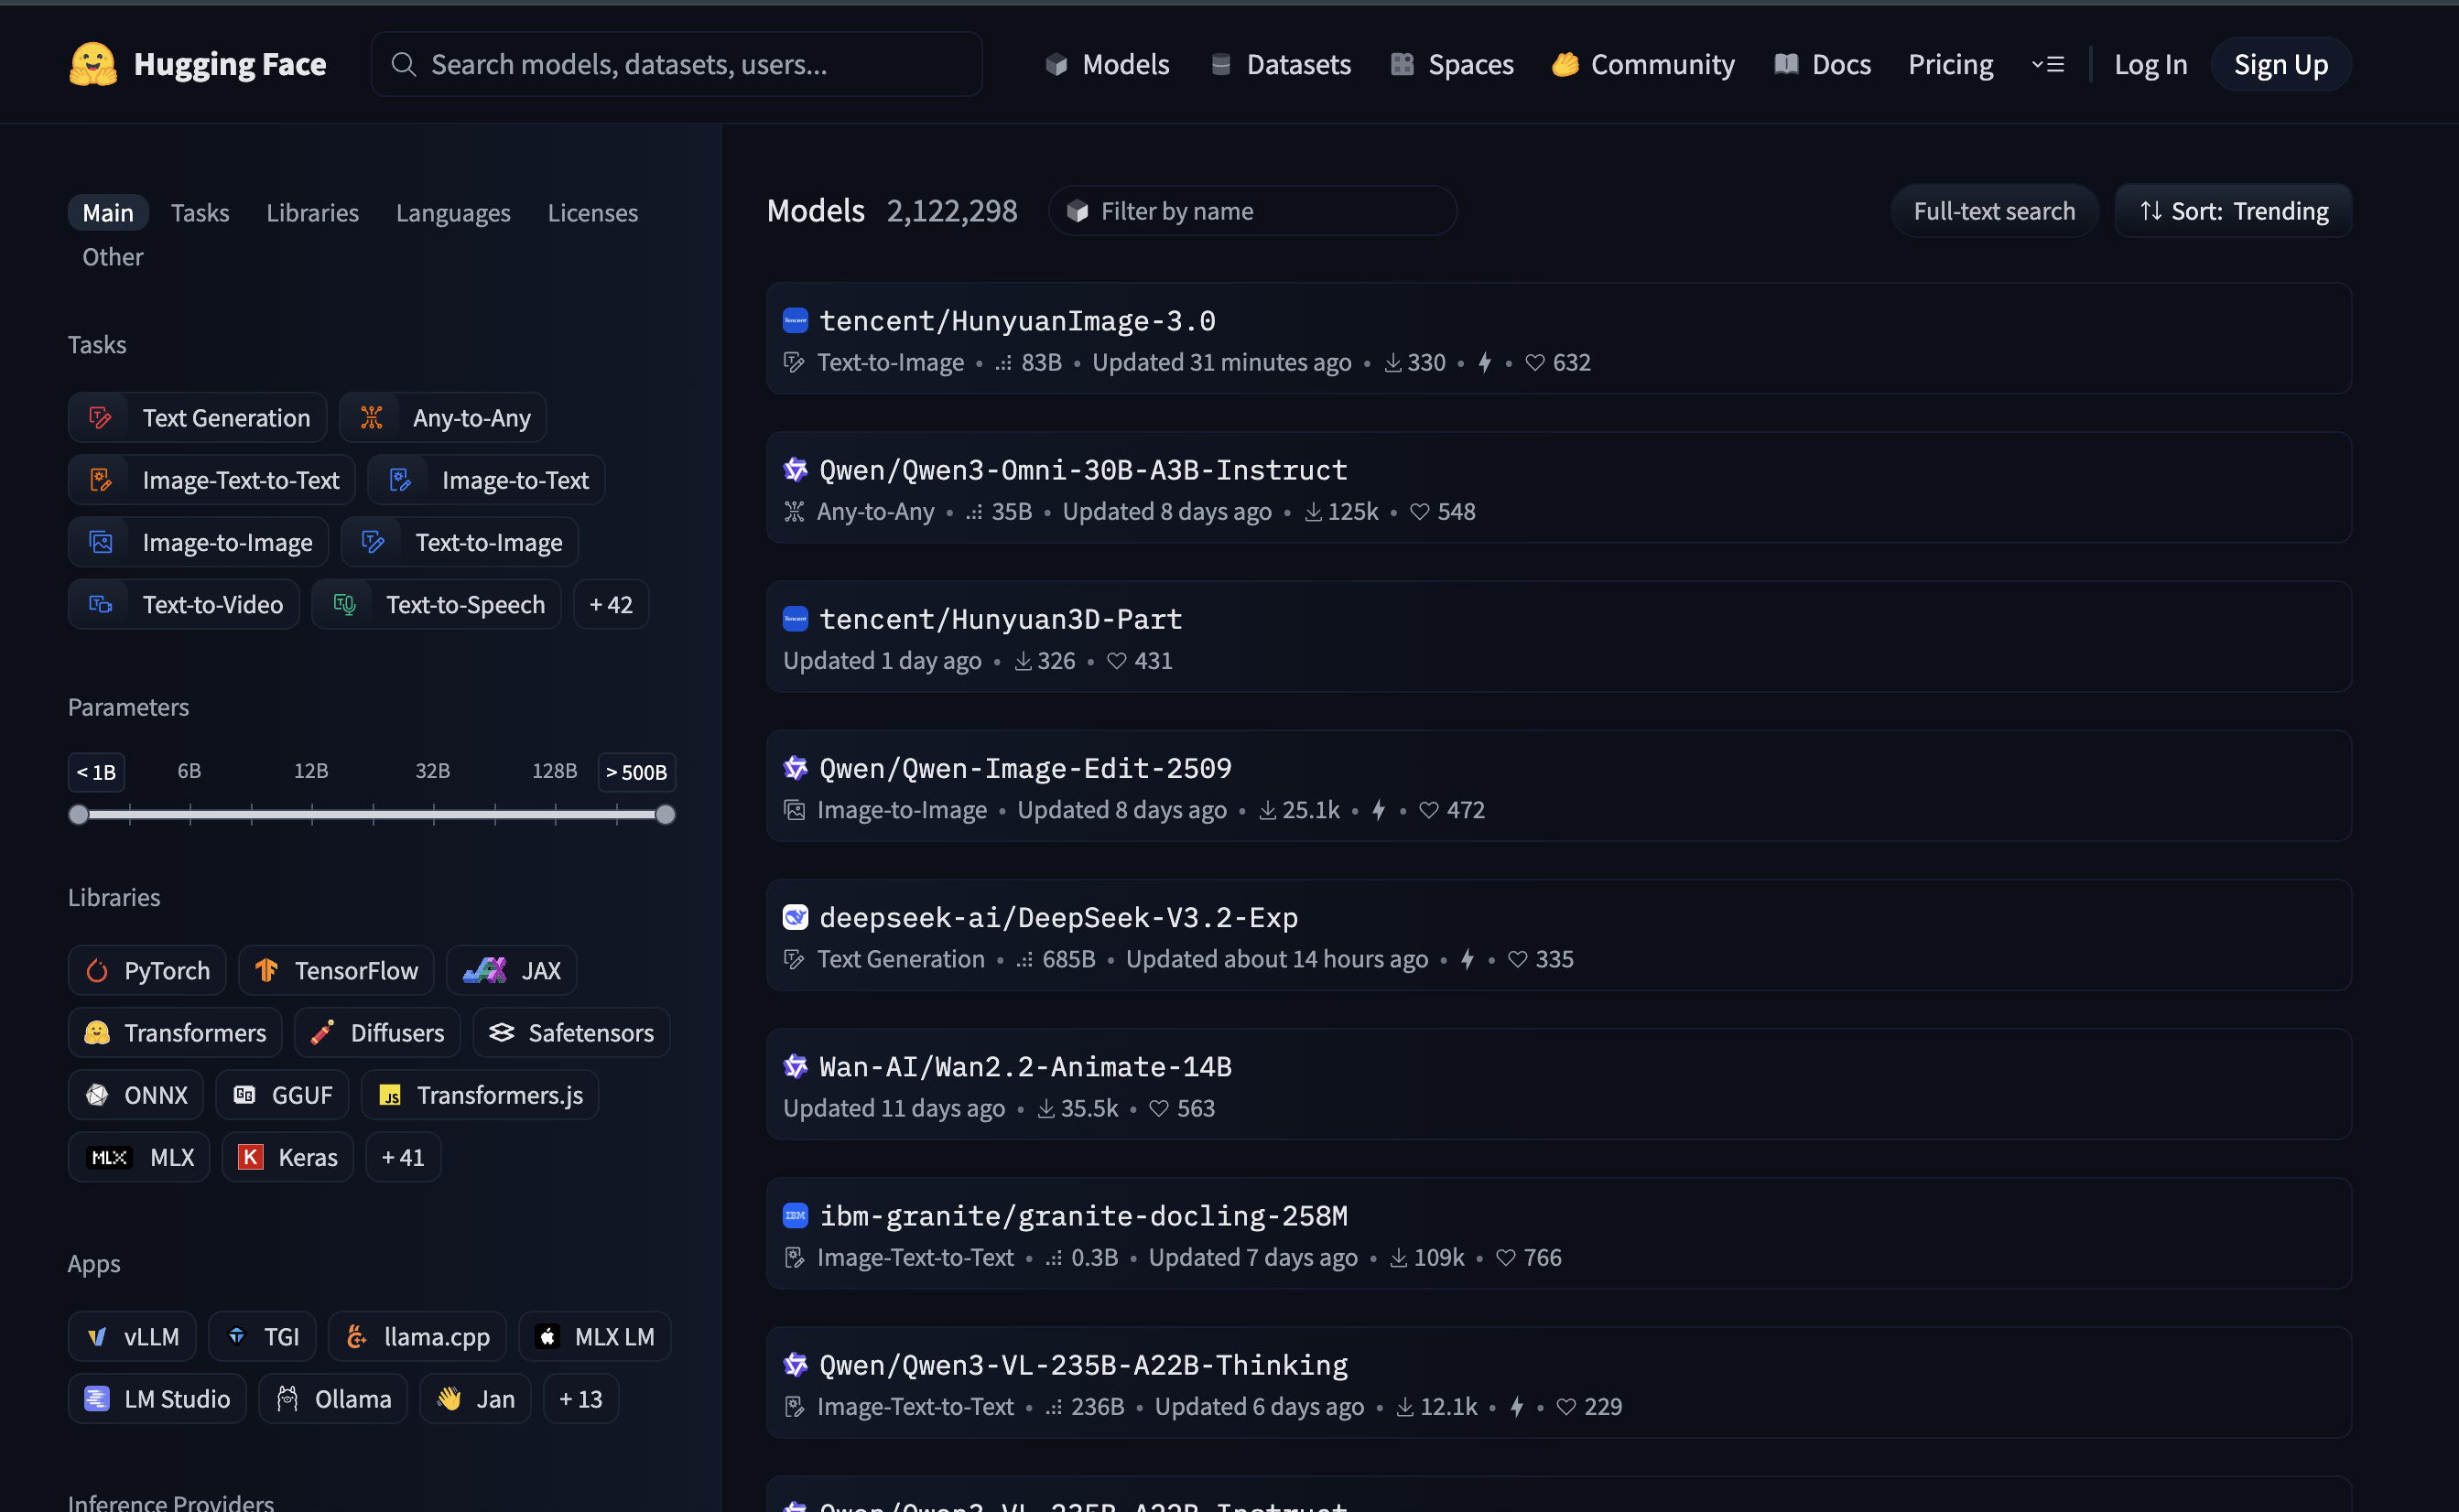Switch to the Libraries filter tab
2459x1512 pixels.
point(312,212)
